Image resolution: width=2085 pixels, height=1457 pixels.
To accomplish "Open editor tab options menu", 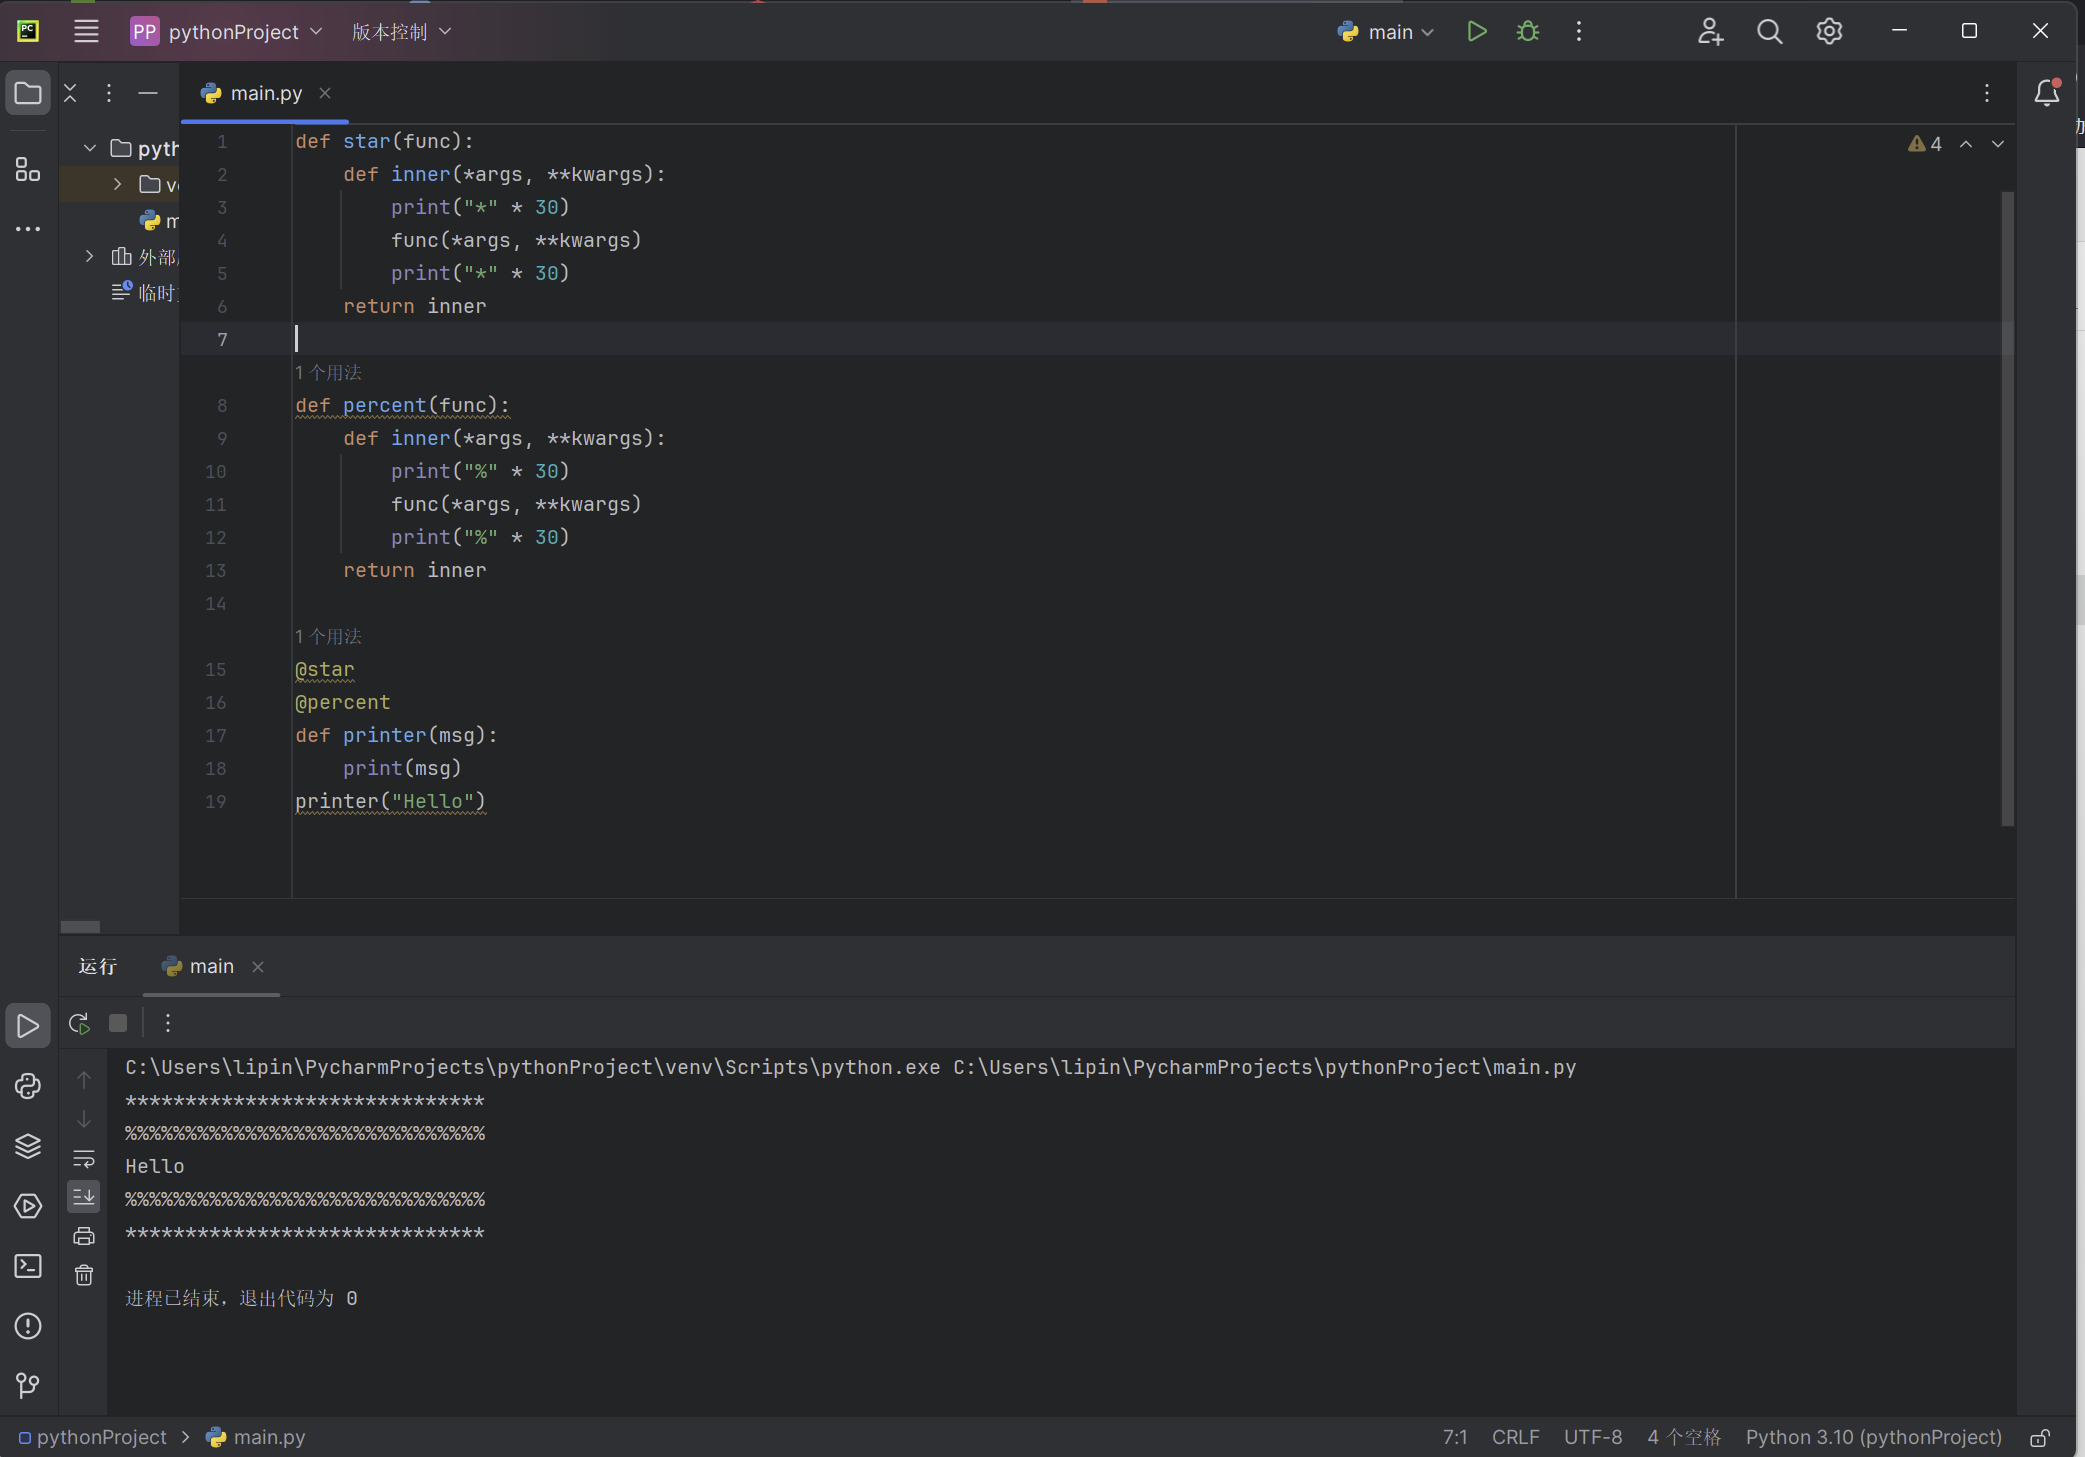I will [x=1987, y=93].
